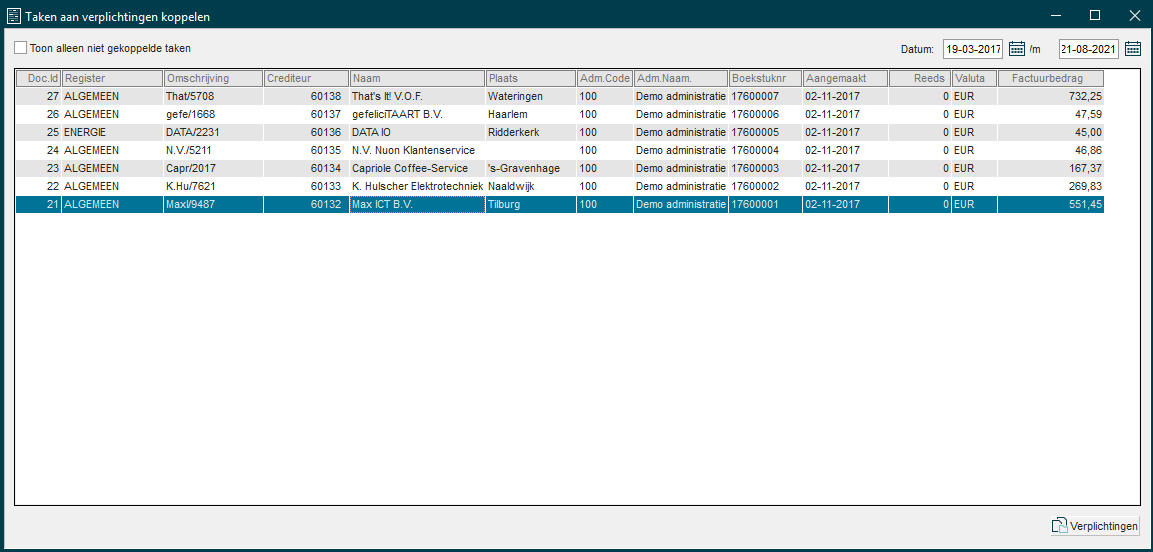Click the window title bar document icon
This screenshot has height=552, width=1153.
click(14, 16)
